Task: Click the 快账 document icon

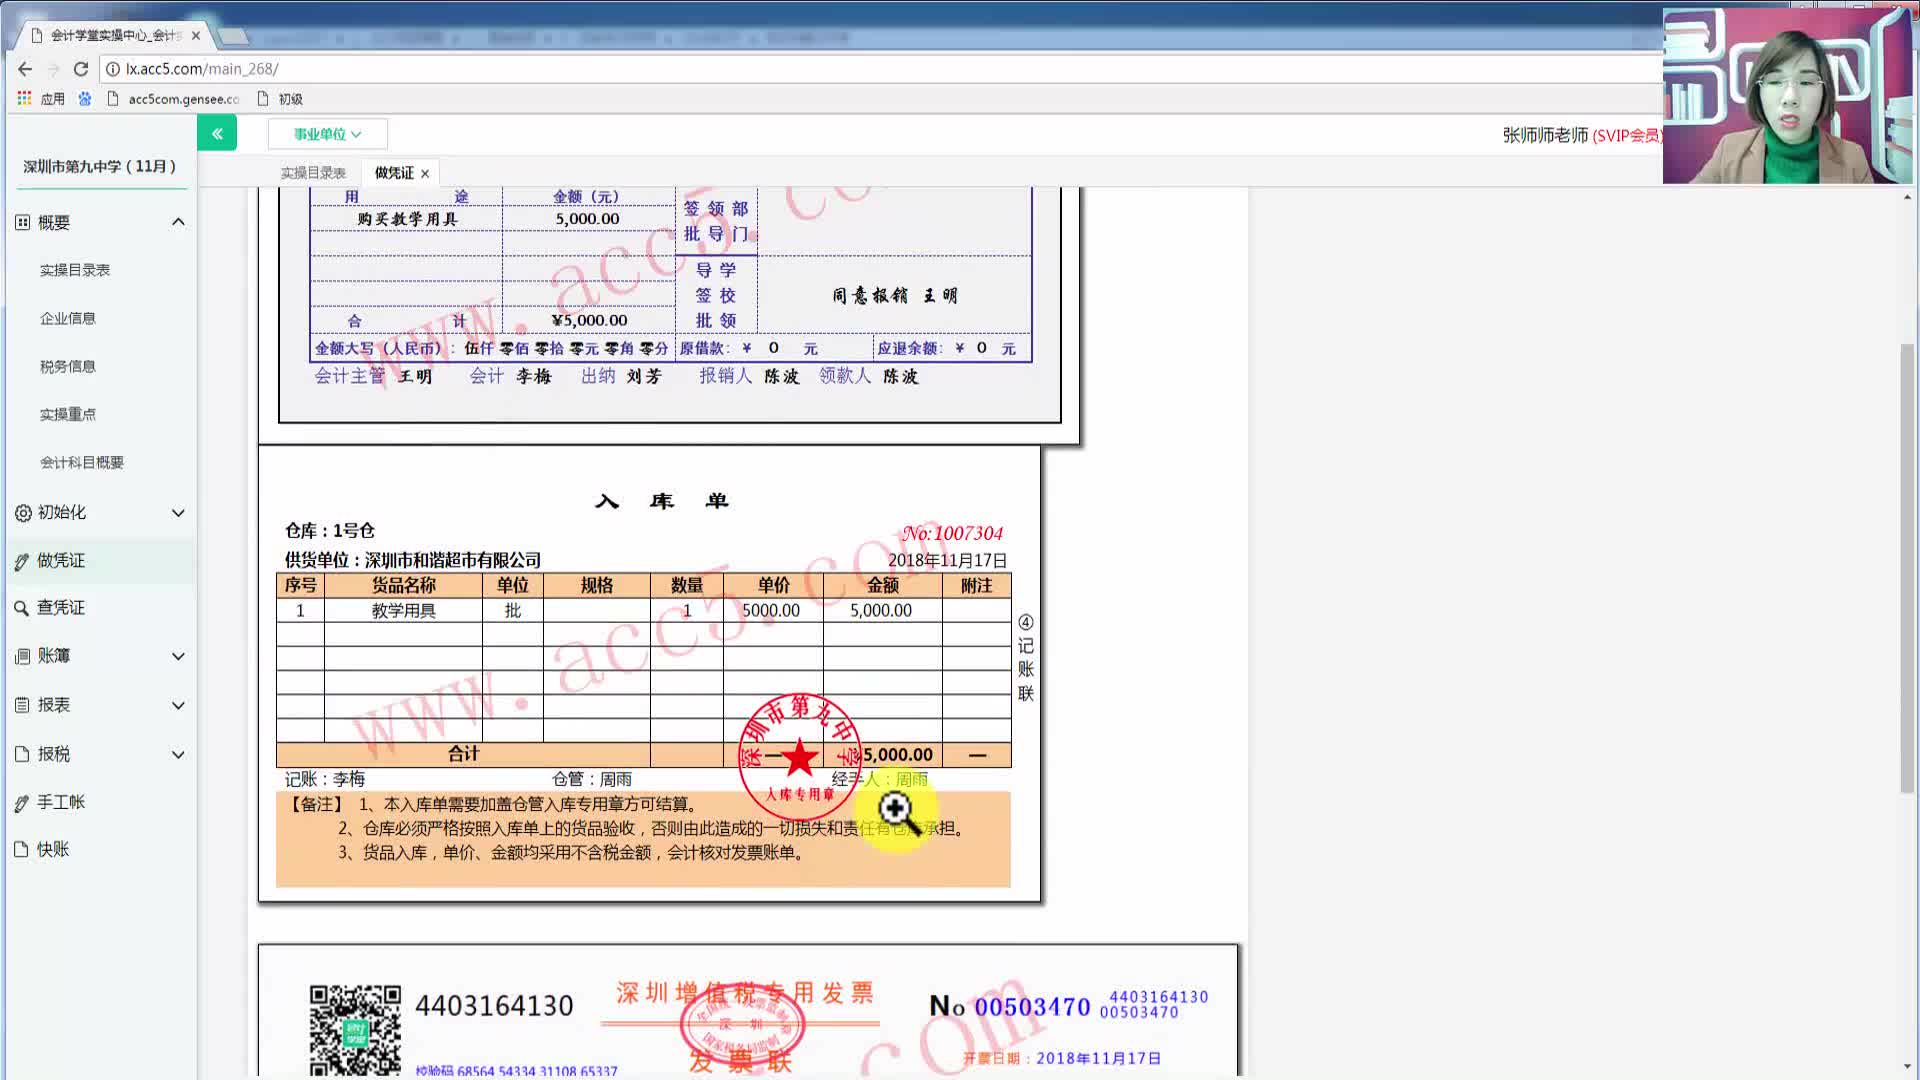Action: coord(22,850)
